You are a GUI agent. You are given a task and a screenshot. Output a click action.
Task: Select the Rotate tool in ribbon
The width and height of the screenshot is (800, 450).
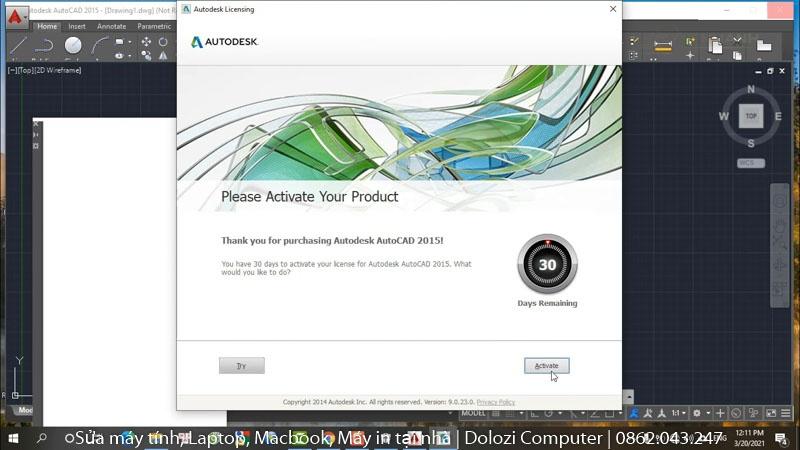coord(163,41)
